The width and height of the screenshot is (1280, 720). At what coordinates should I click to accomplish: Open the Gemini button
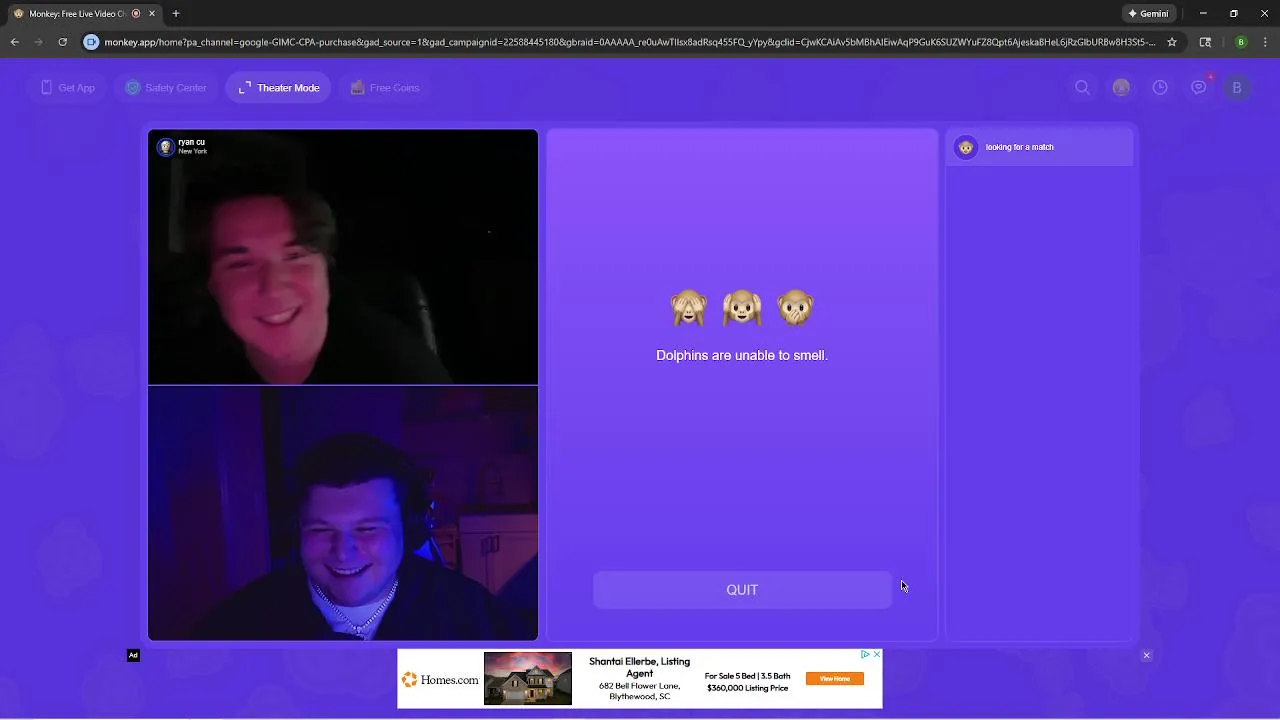pyautogui.click(x=1148, y=14)
